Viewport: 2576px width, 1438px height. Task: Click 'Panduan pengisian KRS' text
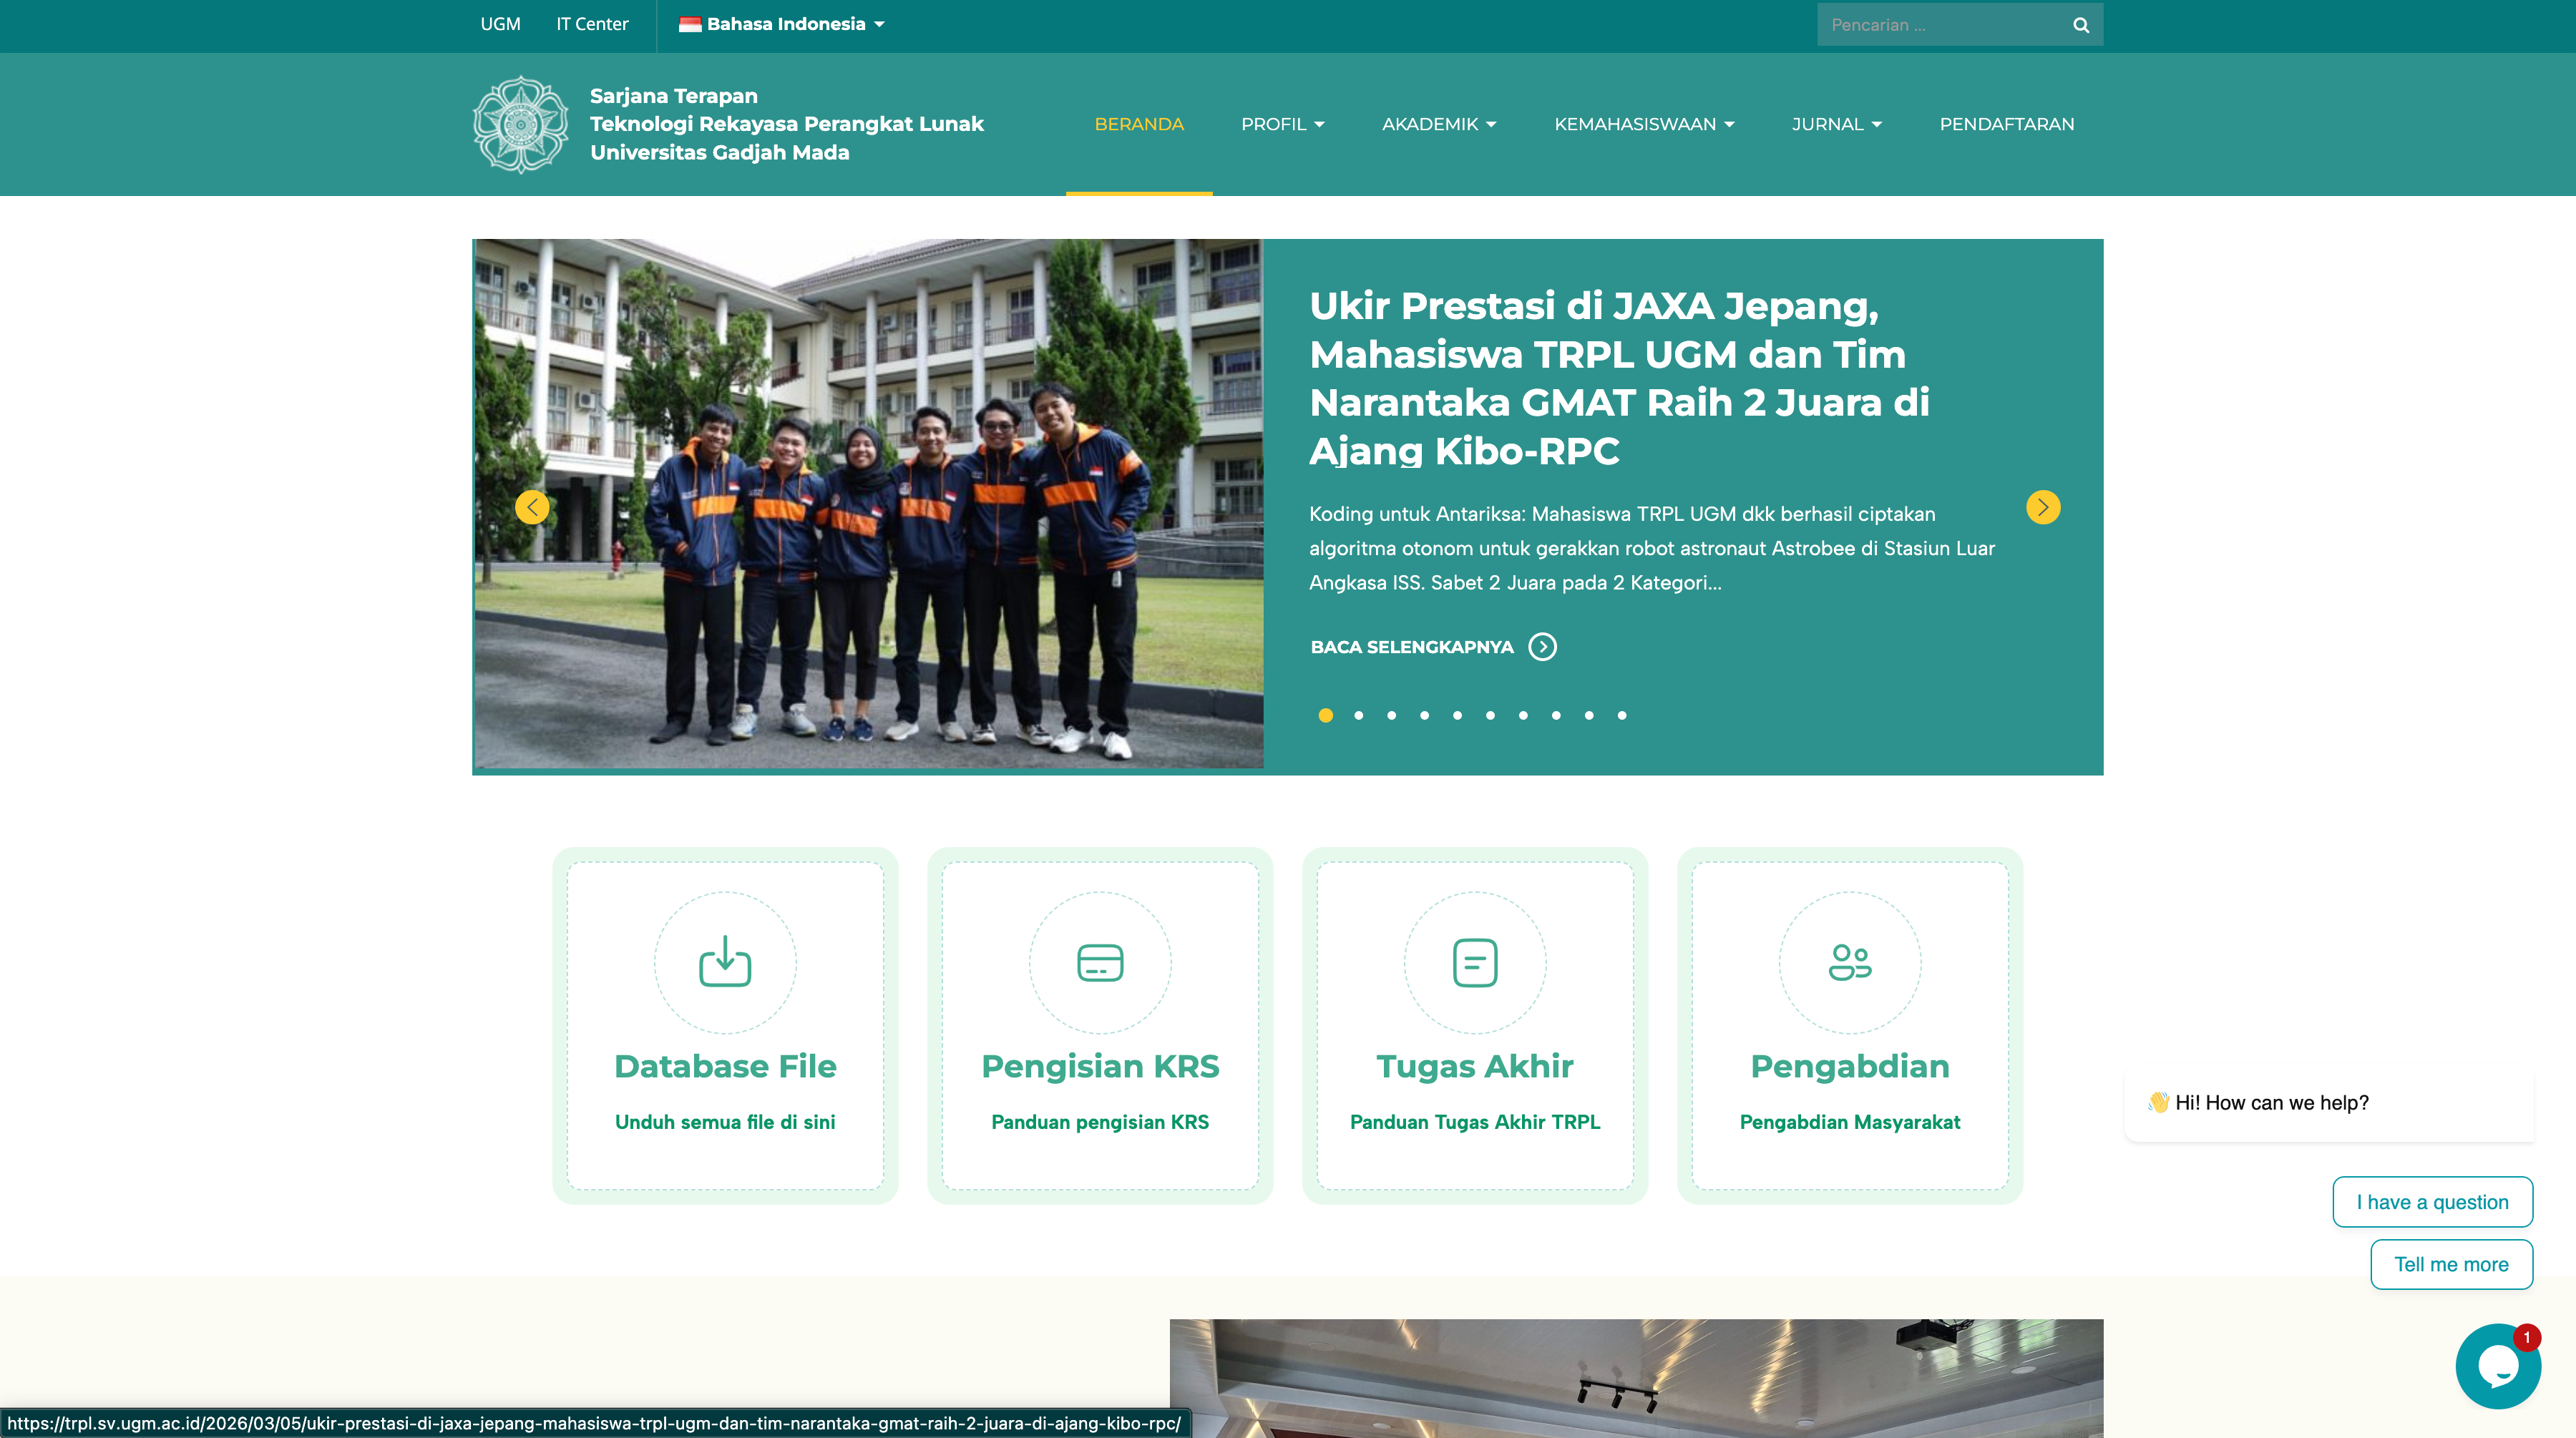pos(1100,1122)
